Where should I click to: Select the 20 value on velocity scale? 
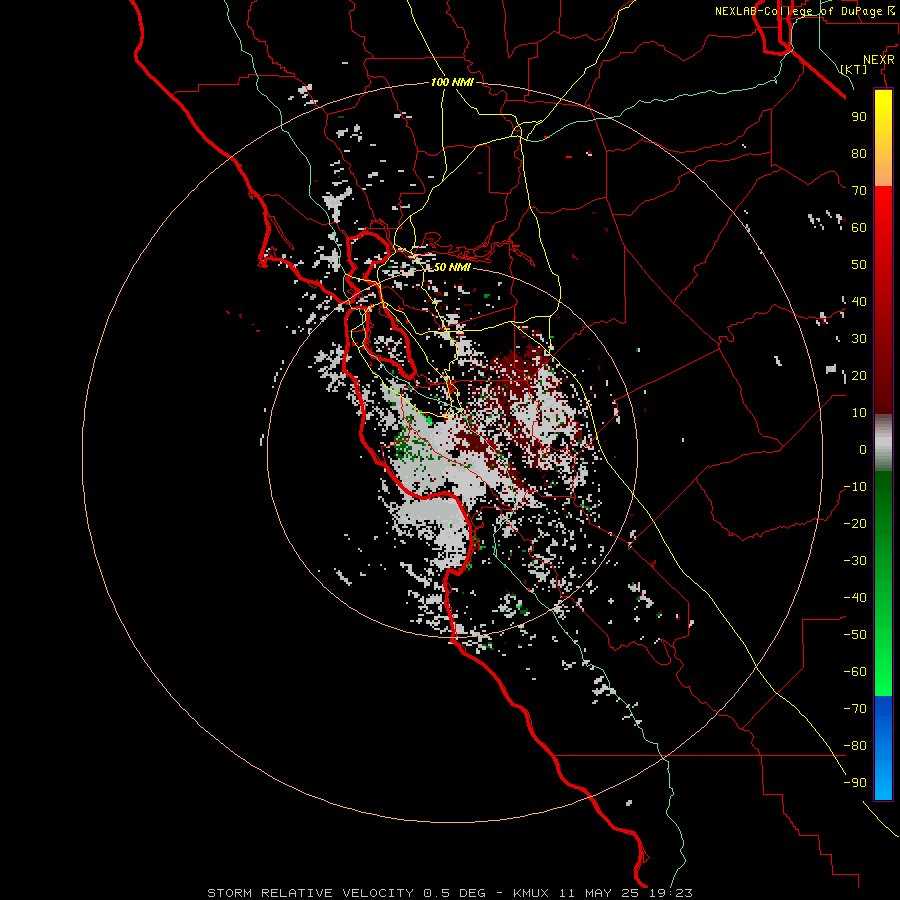pyautogui.click(x=859, y=375)
